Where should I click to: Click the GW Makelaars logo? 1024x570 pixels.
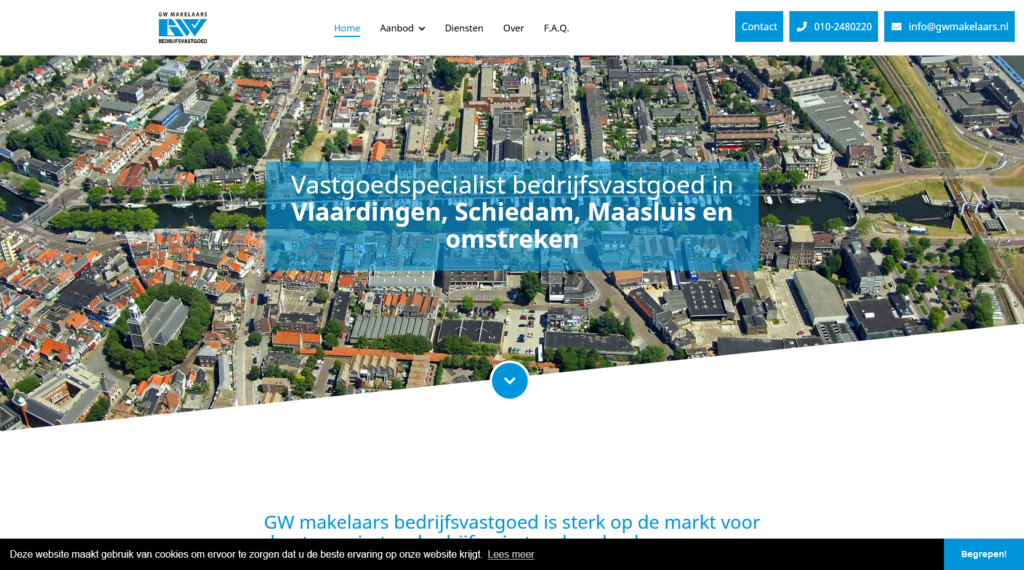pyautogui.click(x=182, y=28)
